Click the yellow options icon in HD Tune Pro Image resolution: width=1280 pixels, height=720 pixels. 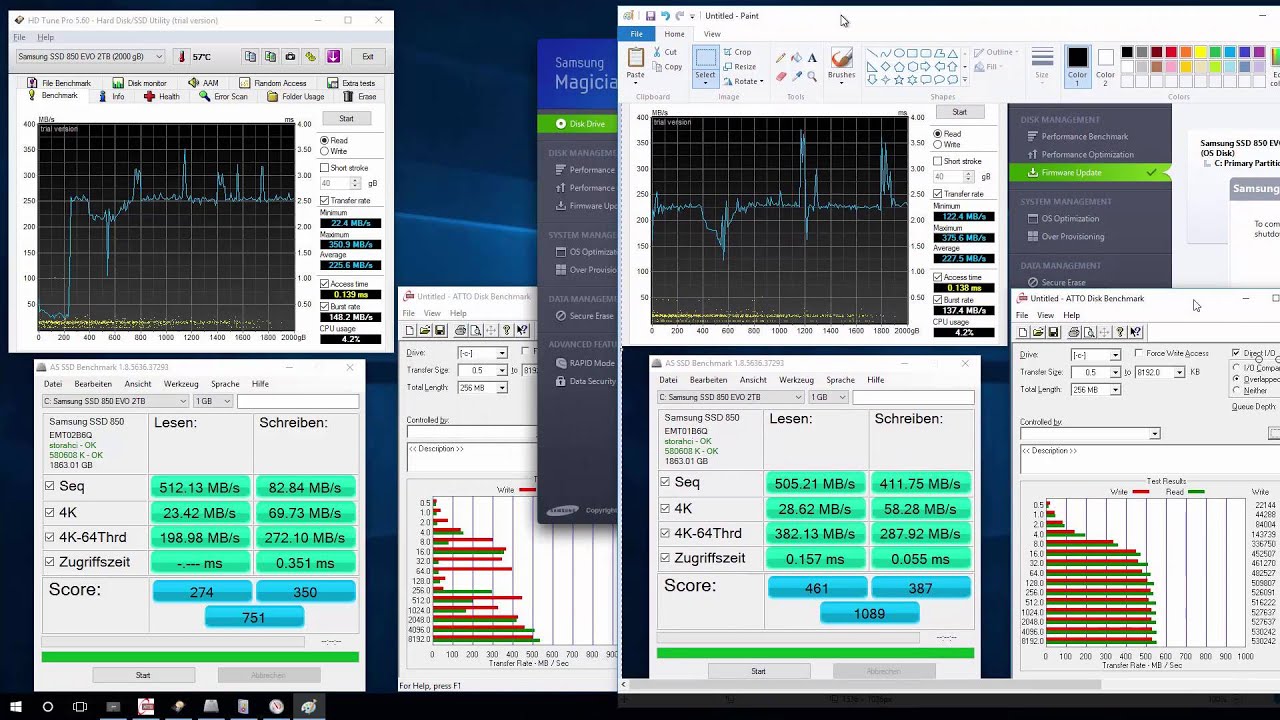[x=311, y=57]
